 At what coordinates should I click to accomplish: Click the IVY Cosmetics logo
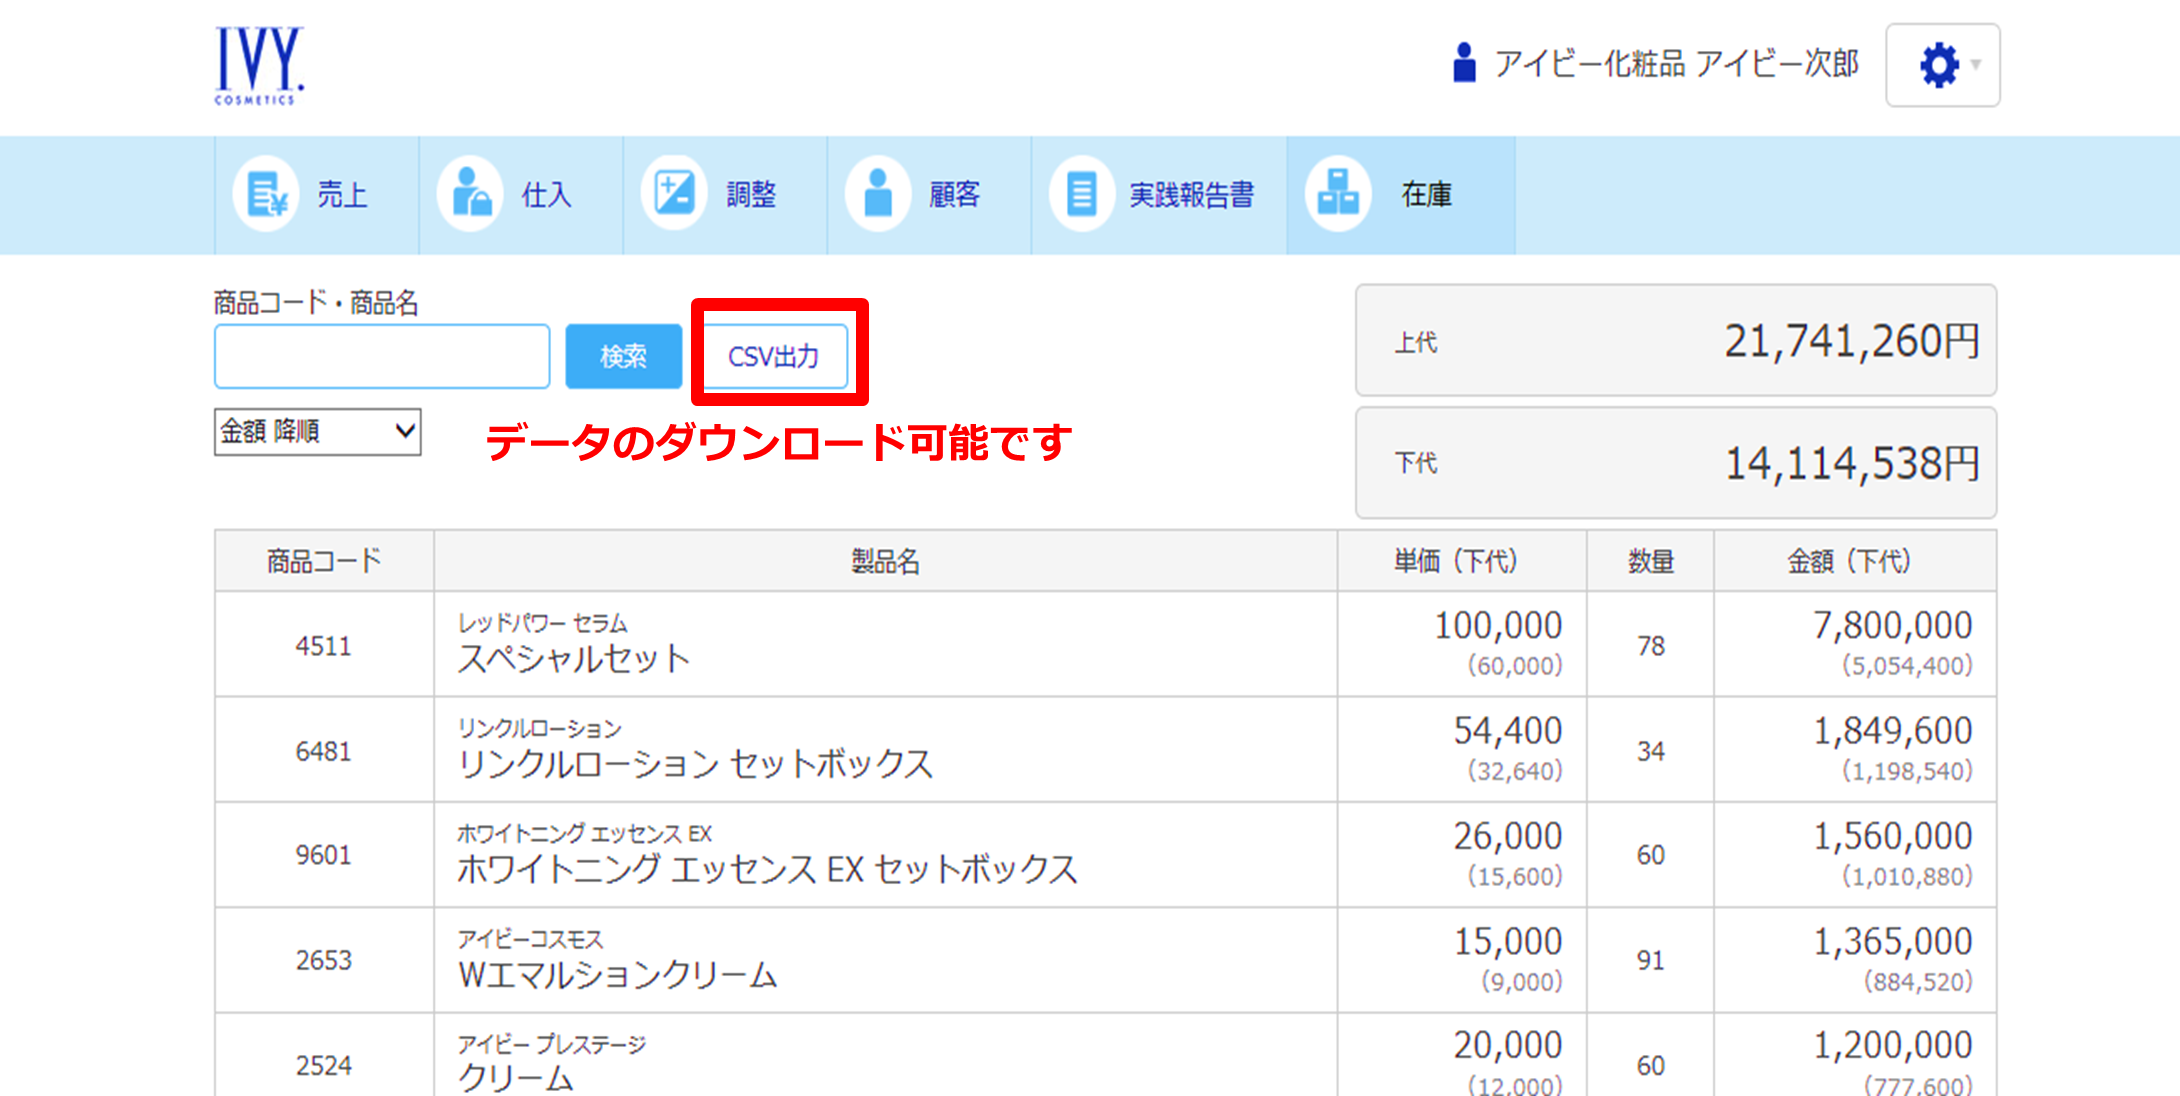coord(258,65)
